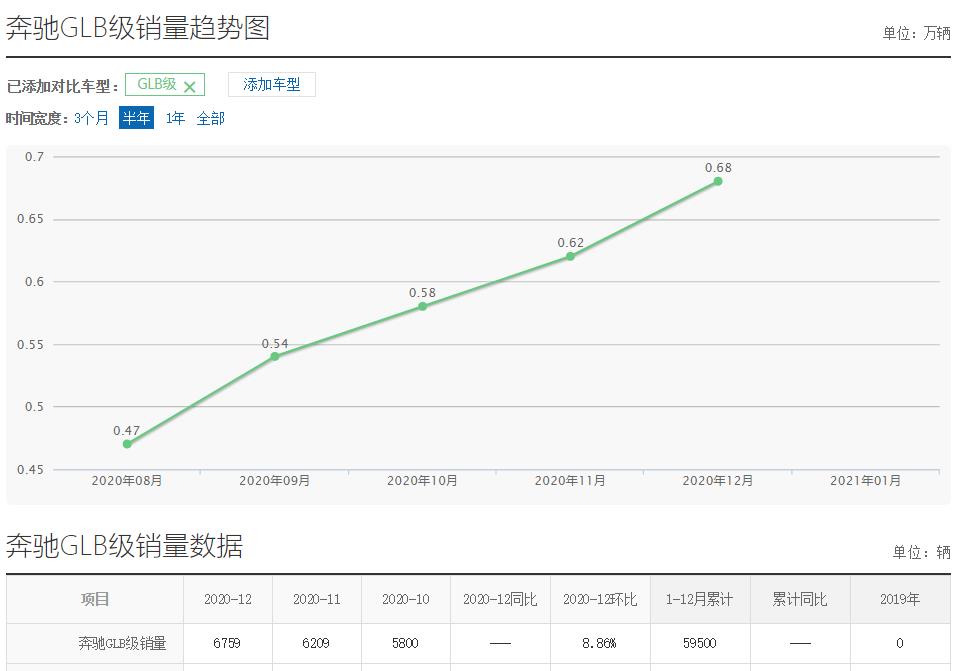Click the 2019年 column header
The height and width of the screenshot is (671, 956).
tap(900, 599)
